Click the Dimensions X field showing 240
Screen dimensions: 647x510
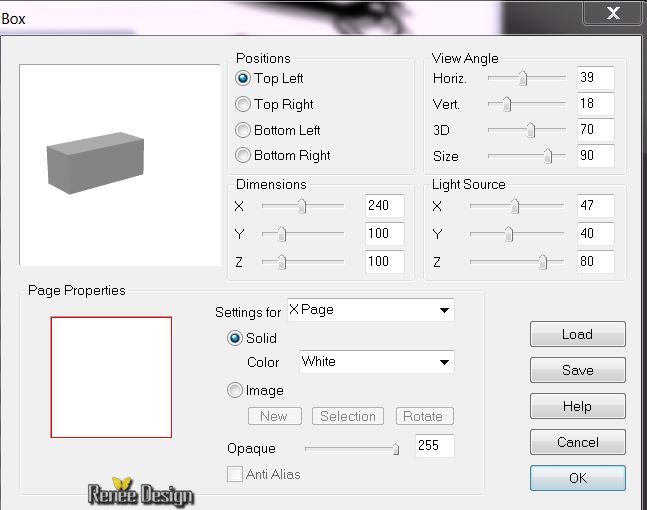[385, 205]
